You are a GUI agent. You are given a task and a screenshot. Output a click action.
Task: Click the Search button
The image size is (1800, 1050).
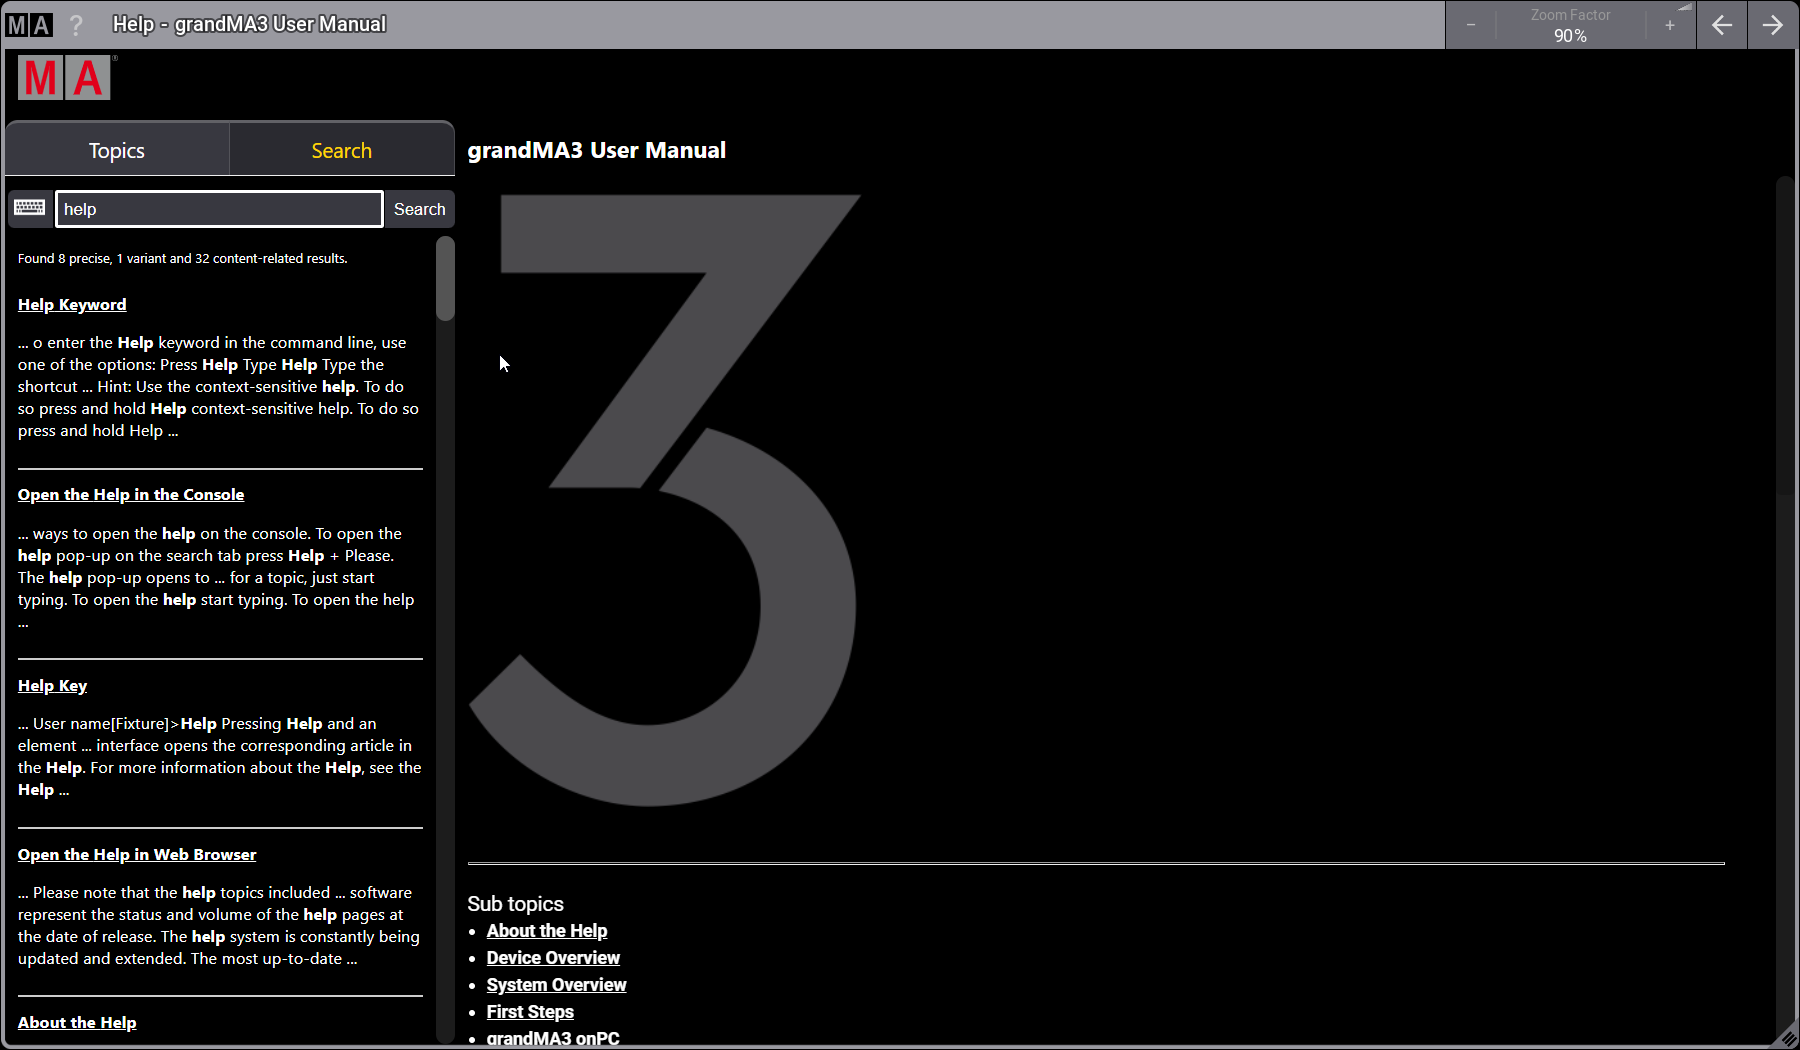point(419,209)
